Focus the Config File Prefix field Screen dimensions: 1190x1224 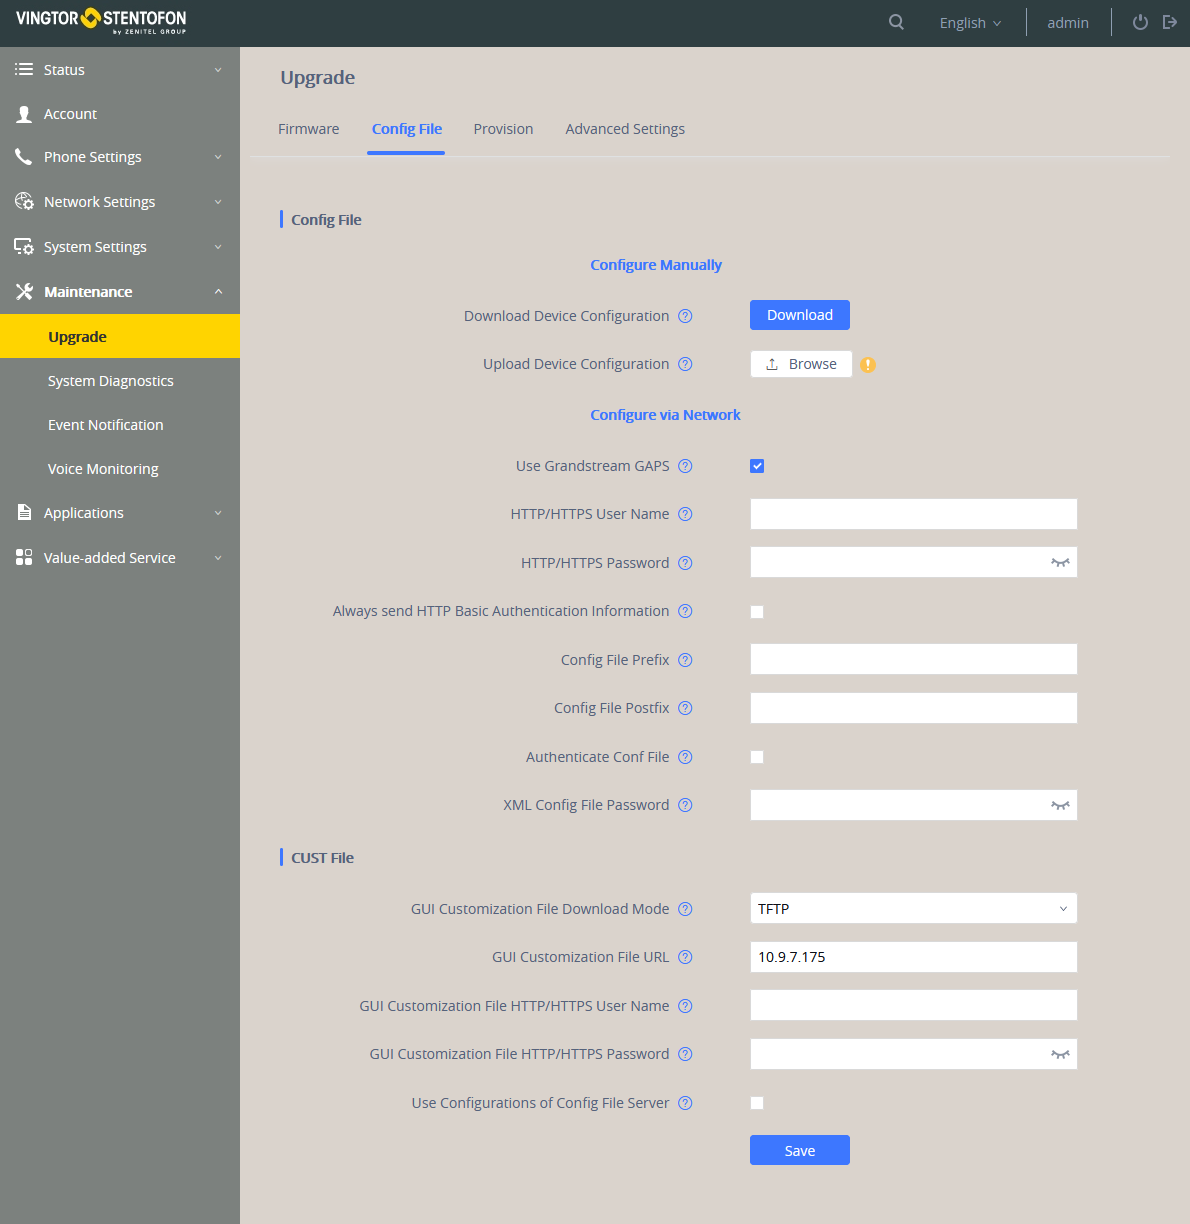(914, 659)
